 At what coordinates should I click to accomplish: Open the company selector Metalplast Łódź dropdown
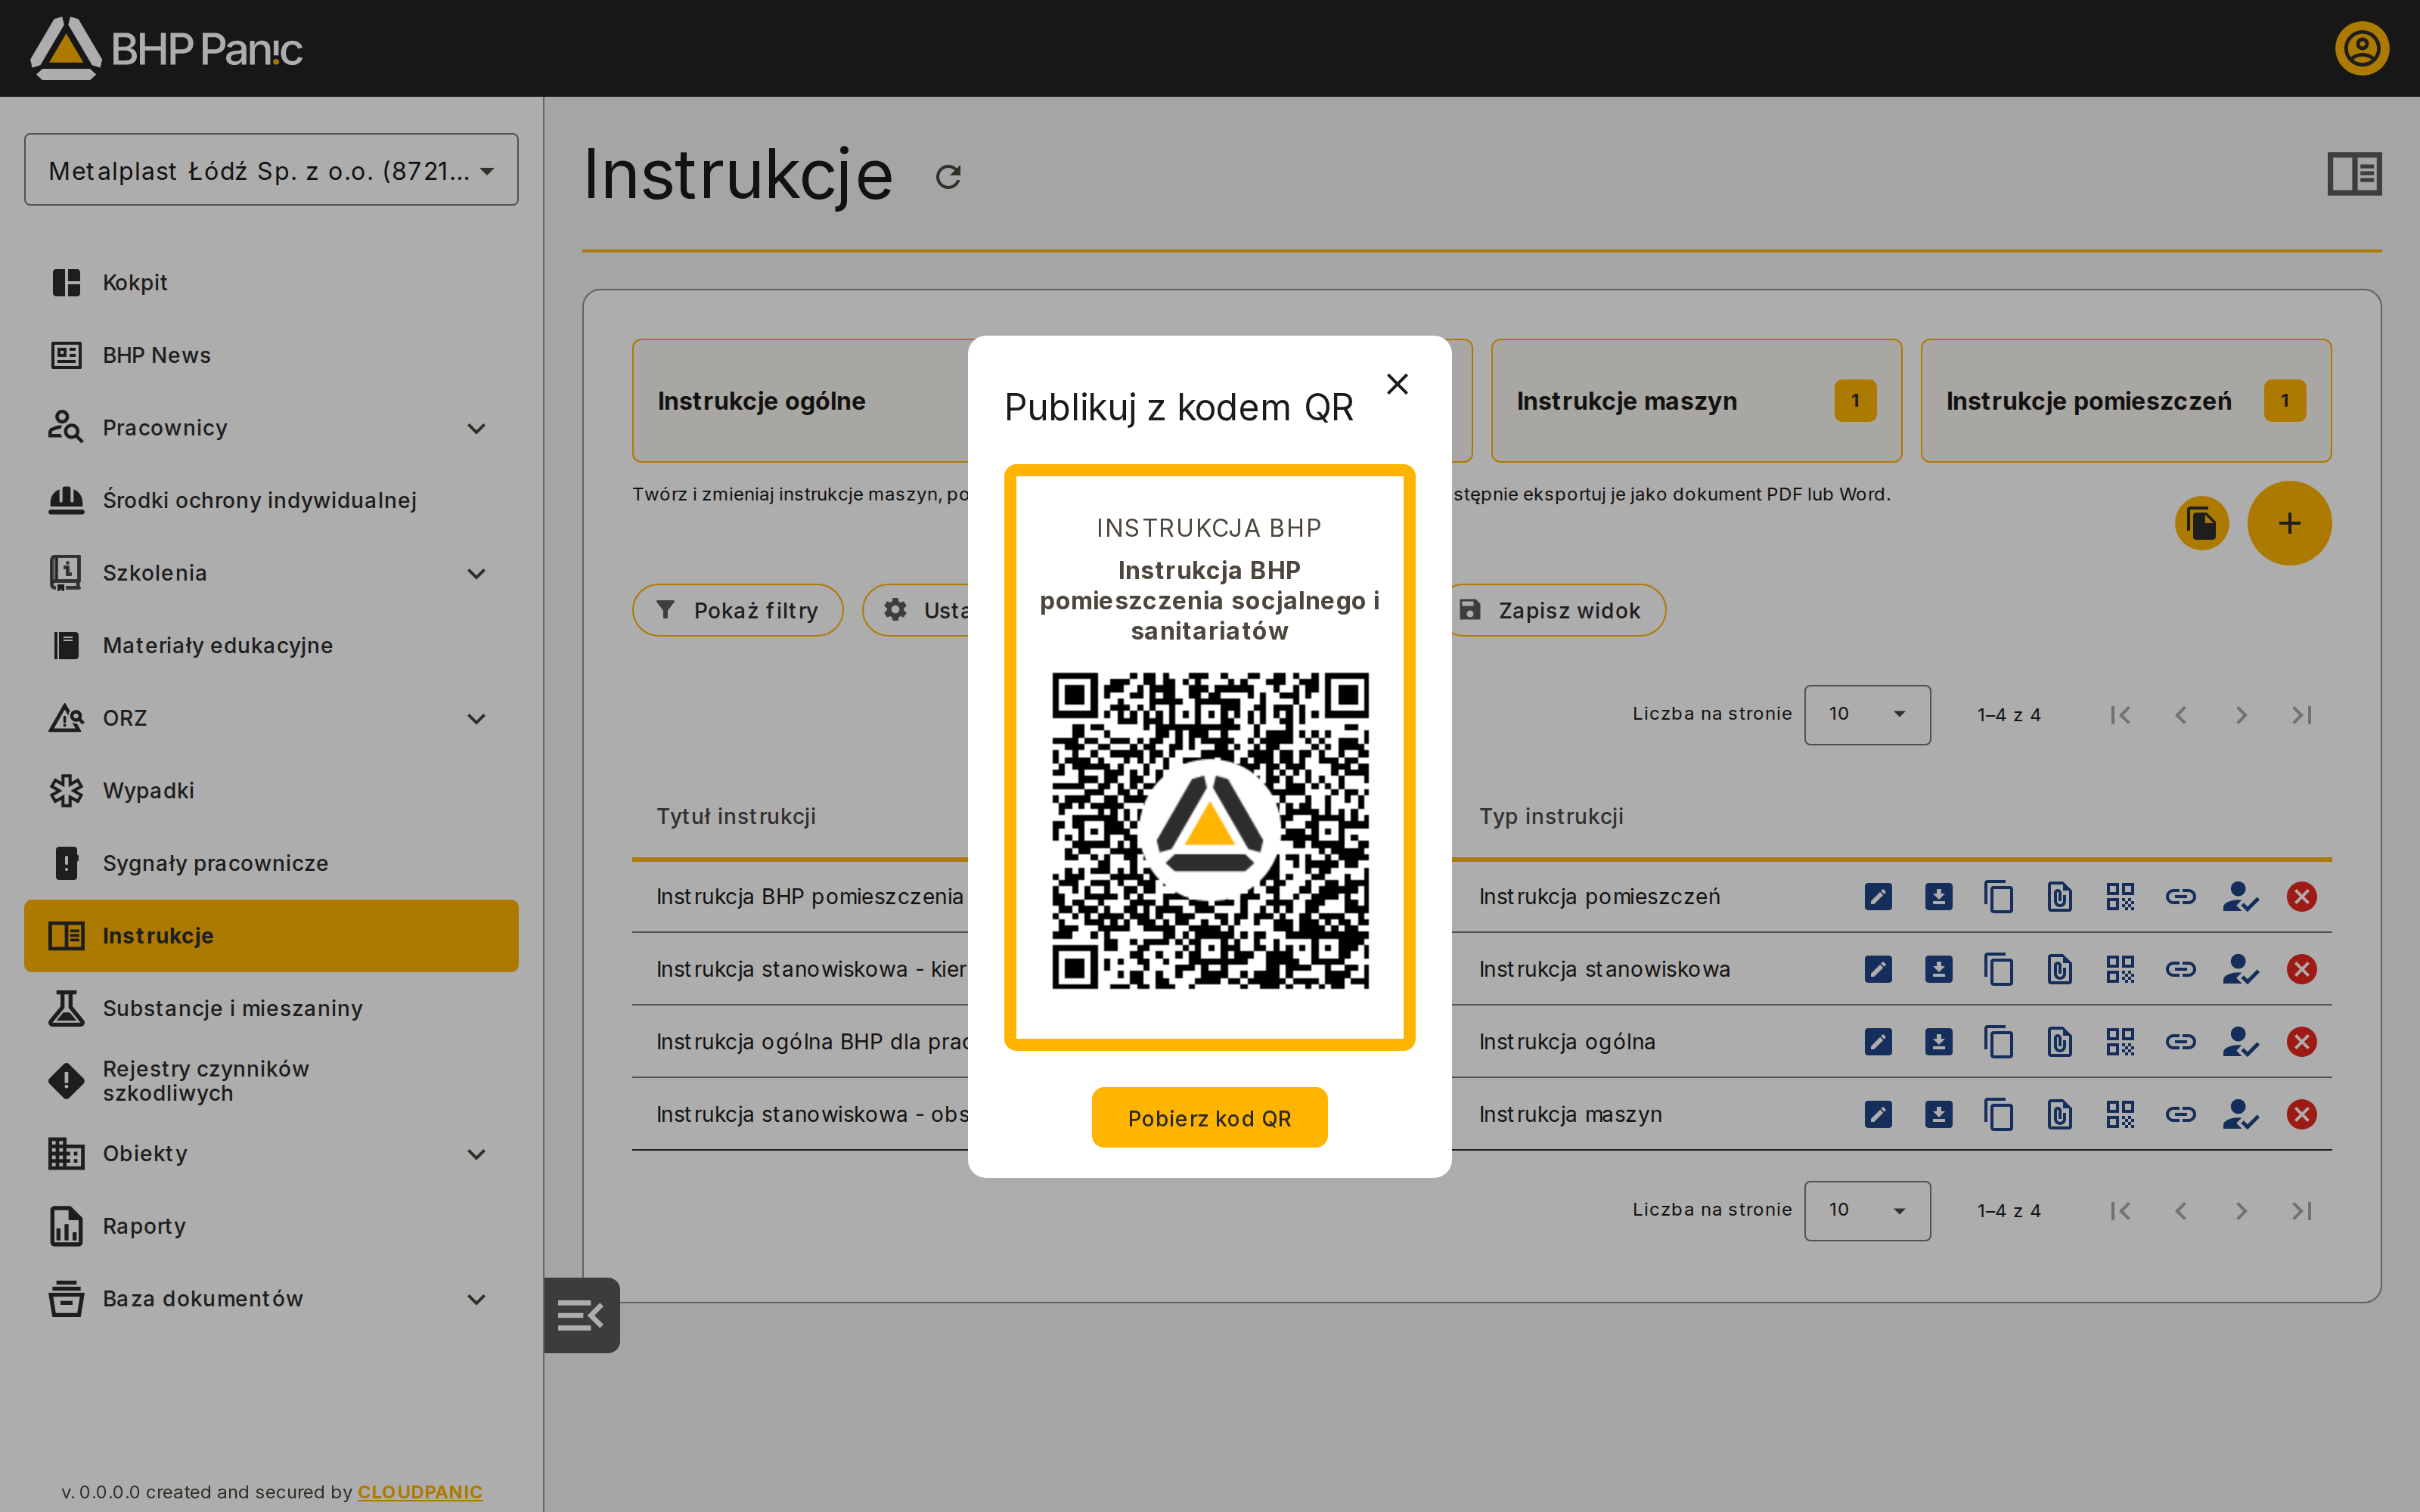click(x=271, y=170)
